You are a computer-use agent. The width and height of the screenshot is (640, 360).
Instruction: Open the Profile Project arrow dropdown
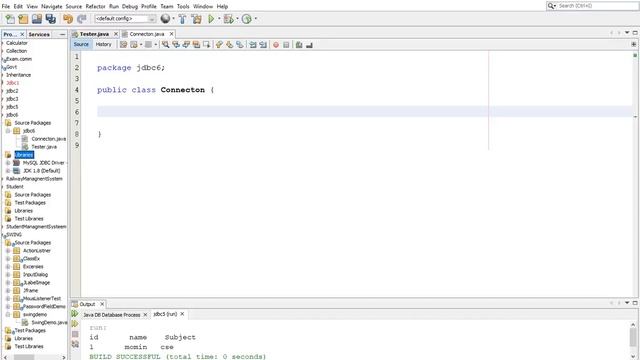tap(256, 19)
